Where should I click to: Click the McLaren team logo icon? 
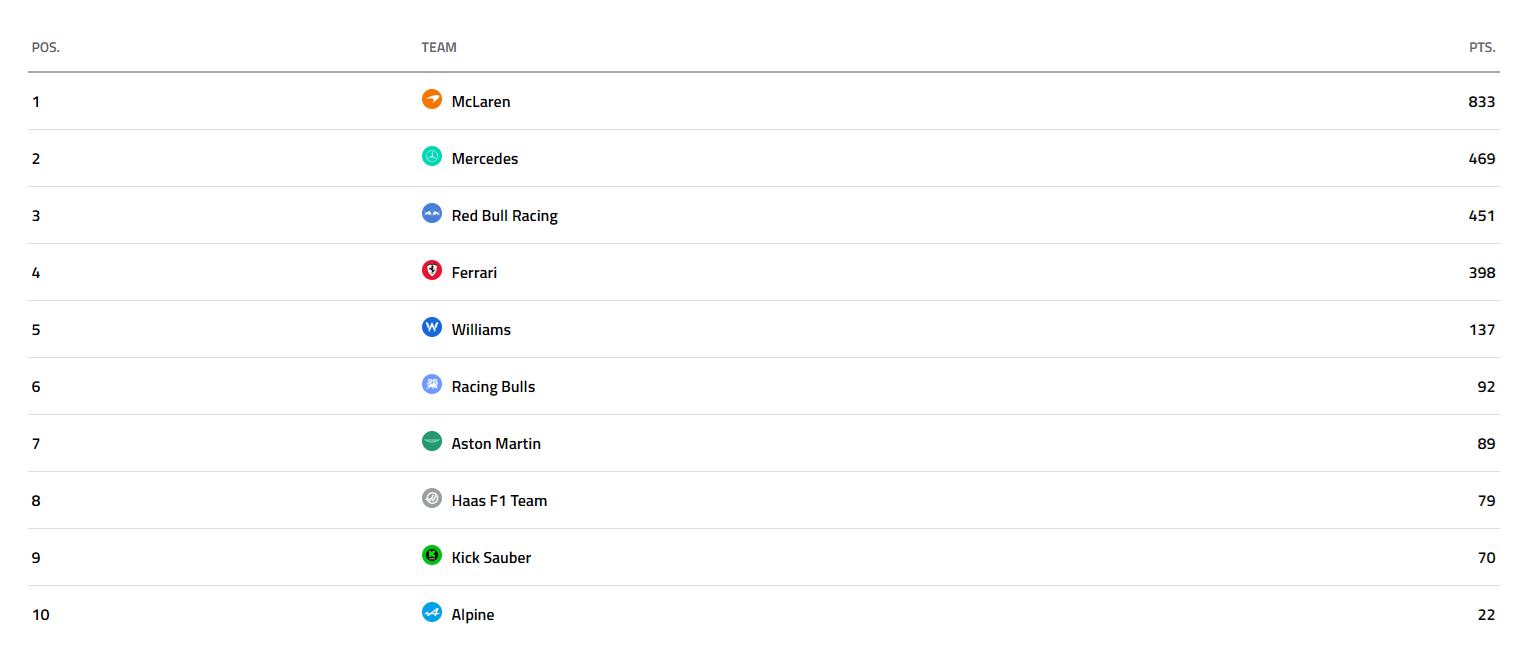[432, 99]
